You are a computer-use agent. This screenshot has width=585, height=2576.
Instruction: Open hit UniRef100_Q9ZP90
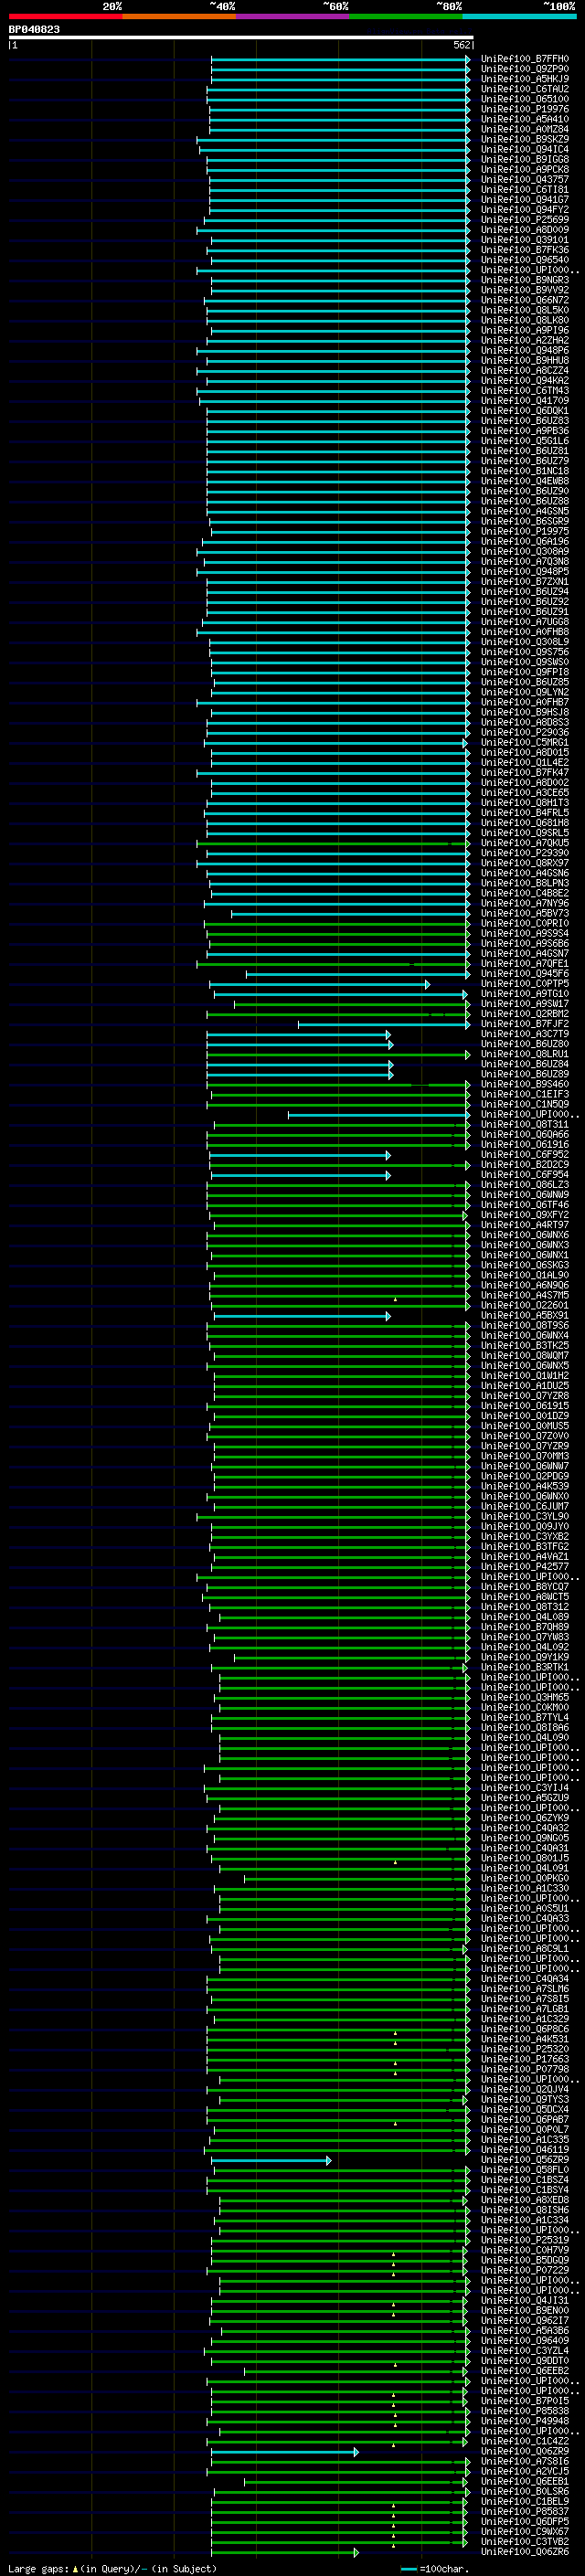pos(525,69)
